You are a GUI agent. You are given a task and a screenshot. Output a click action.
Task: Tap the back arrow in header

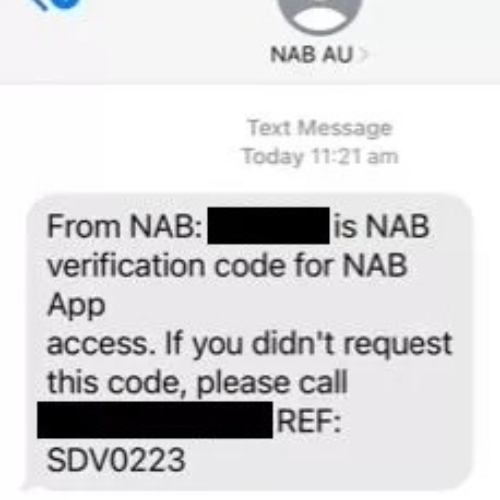click(41, 4)
